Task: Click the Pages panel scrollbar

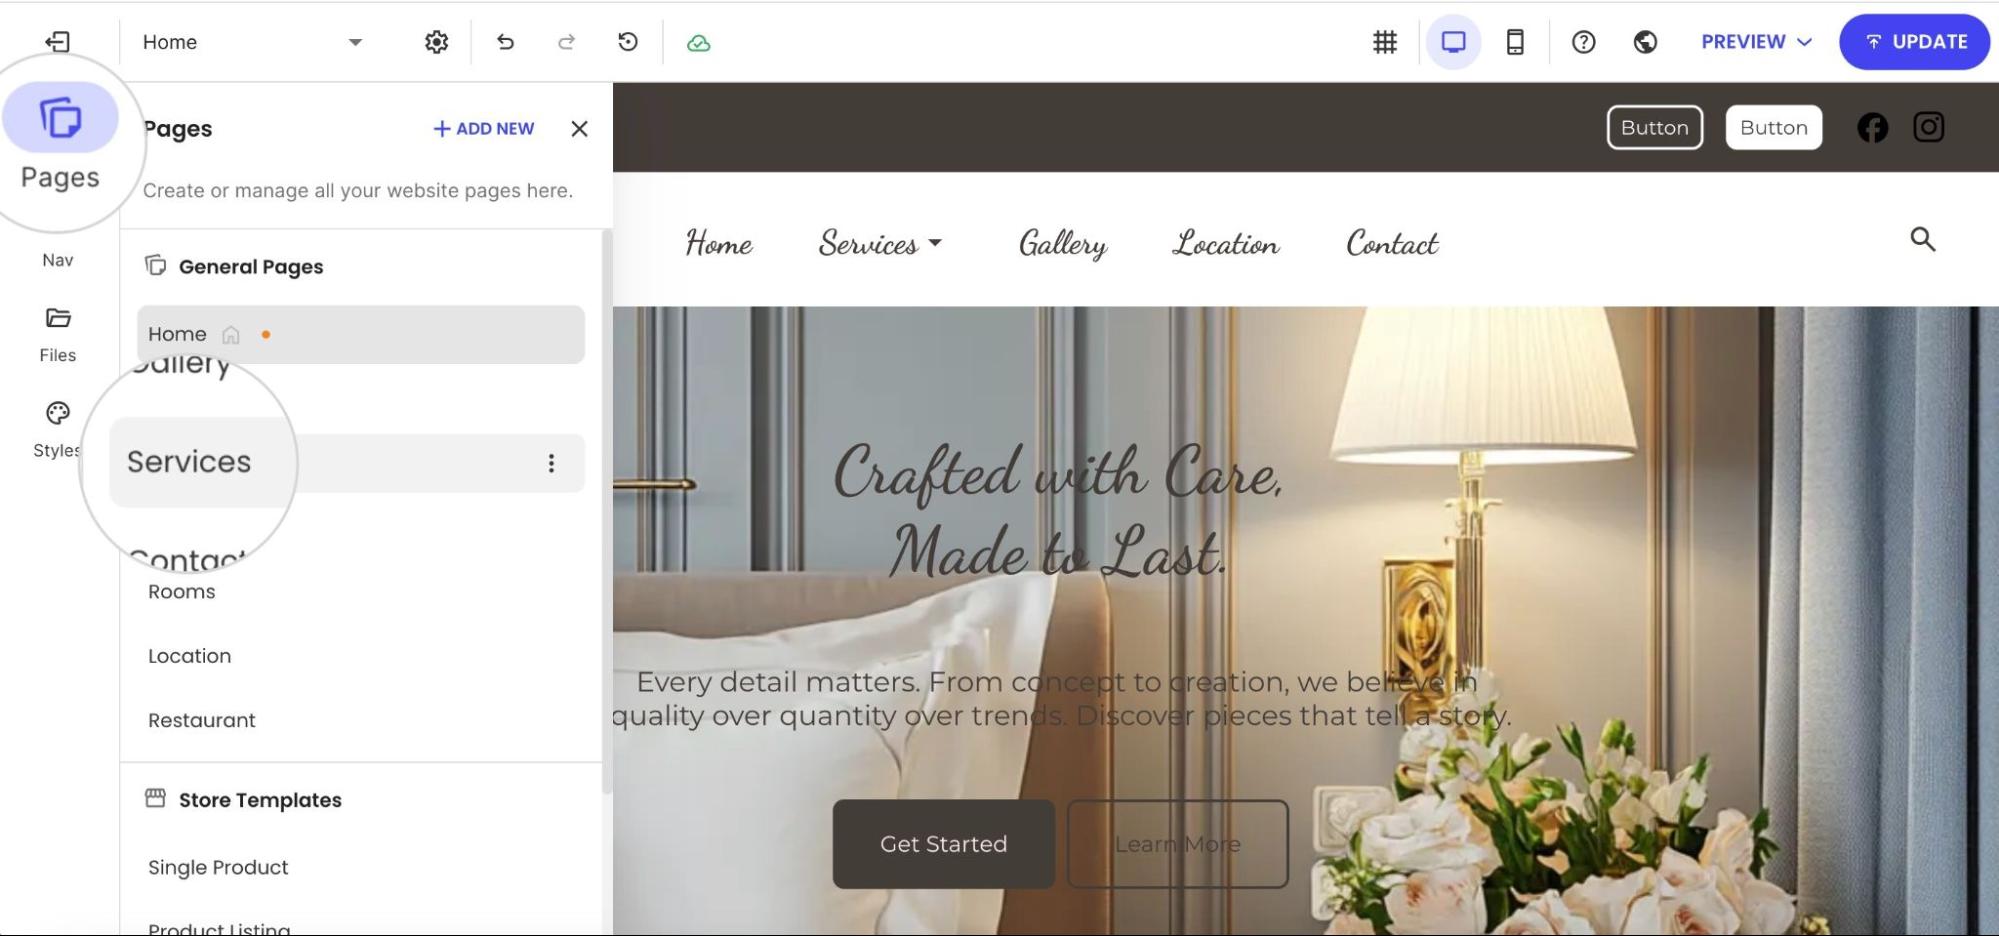Action: point(606,512)
